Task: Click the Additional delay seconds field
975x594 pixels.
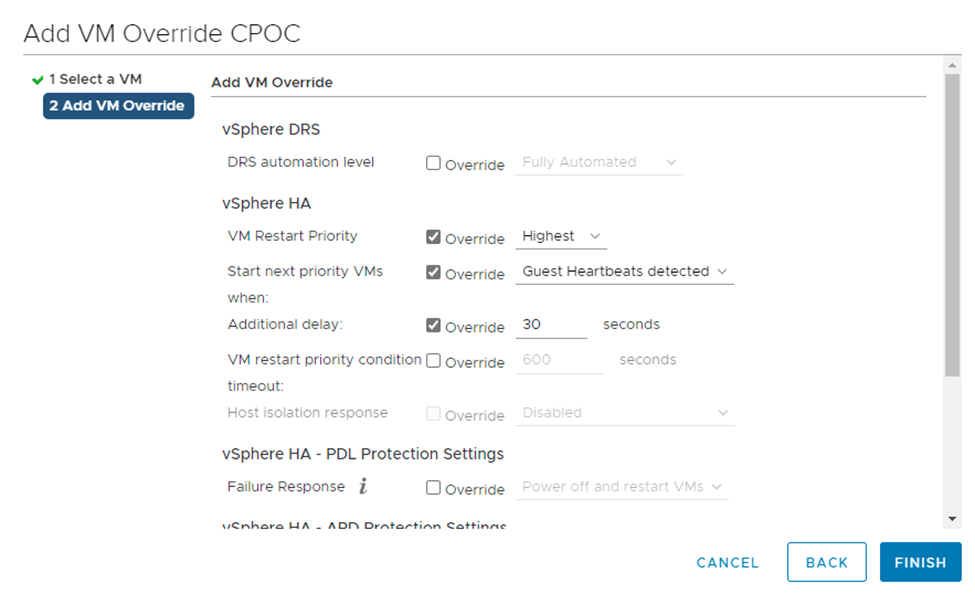Action: click(552, 325)
